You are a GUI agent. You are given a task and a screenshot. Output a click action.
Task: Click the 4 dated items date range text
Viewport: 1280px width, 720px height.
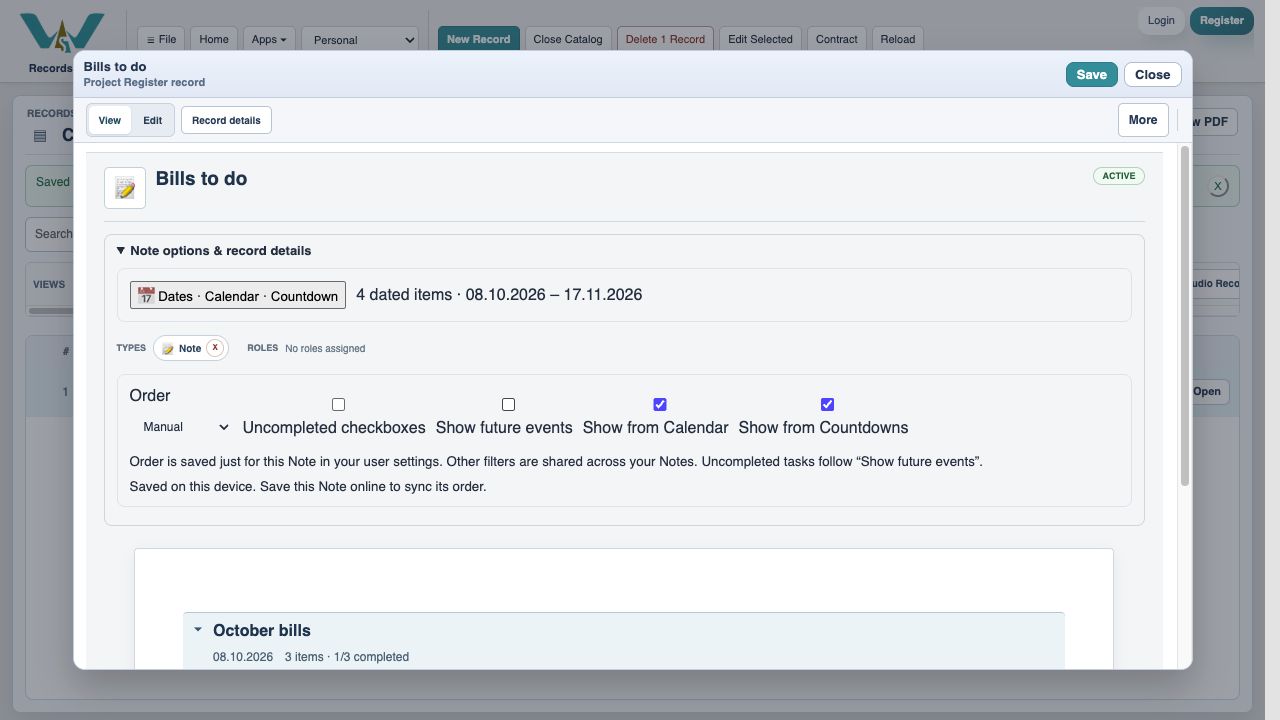point(499,294)
